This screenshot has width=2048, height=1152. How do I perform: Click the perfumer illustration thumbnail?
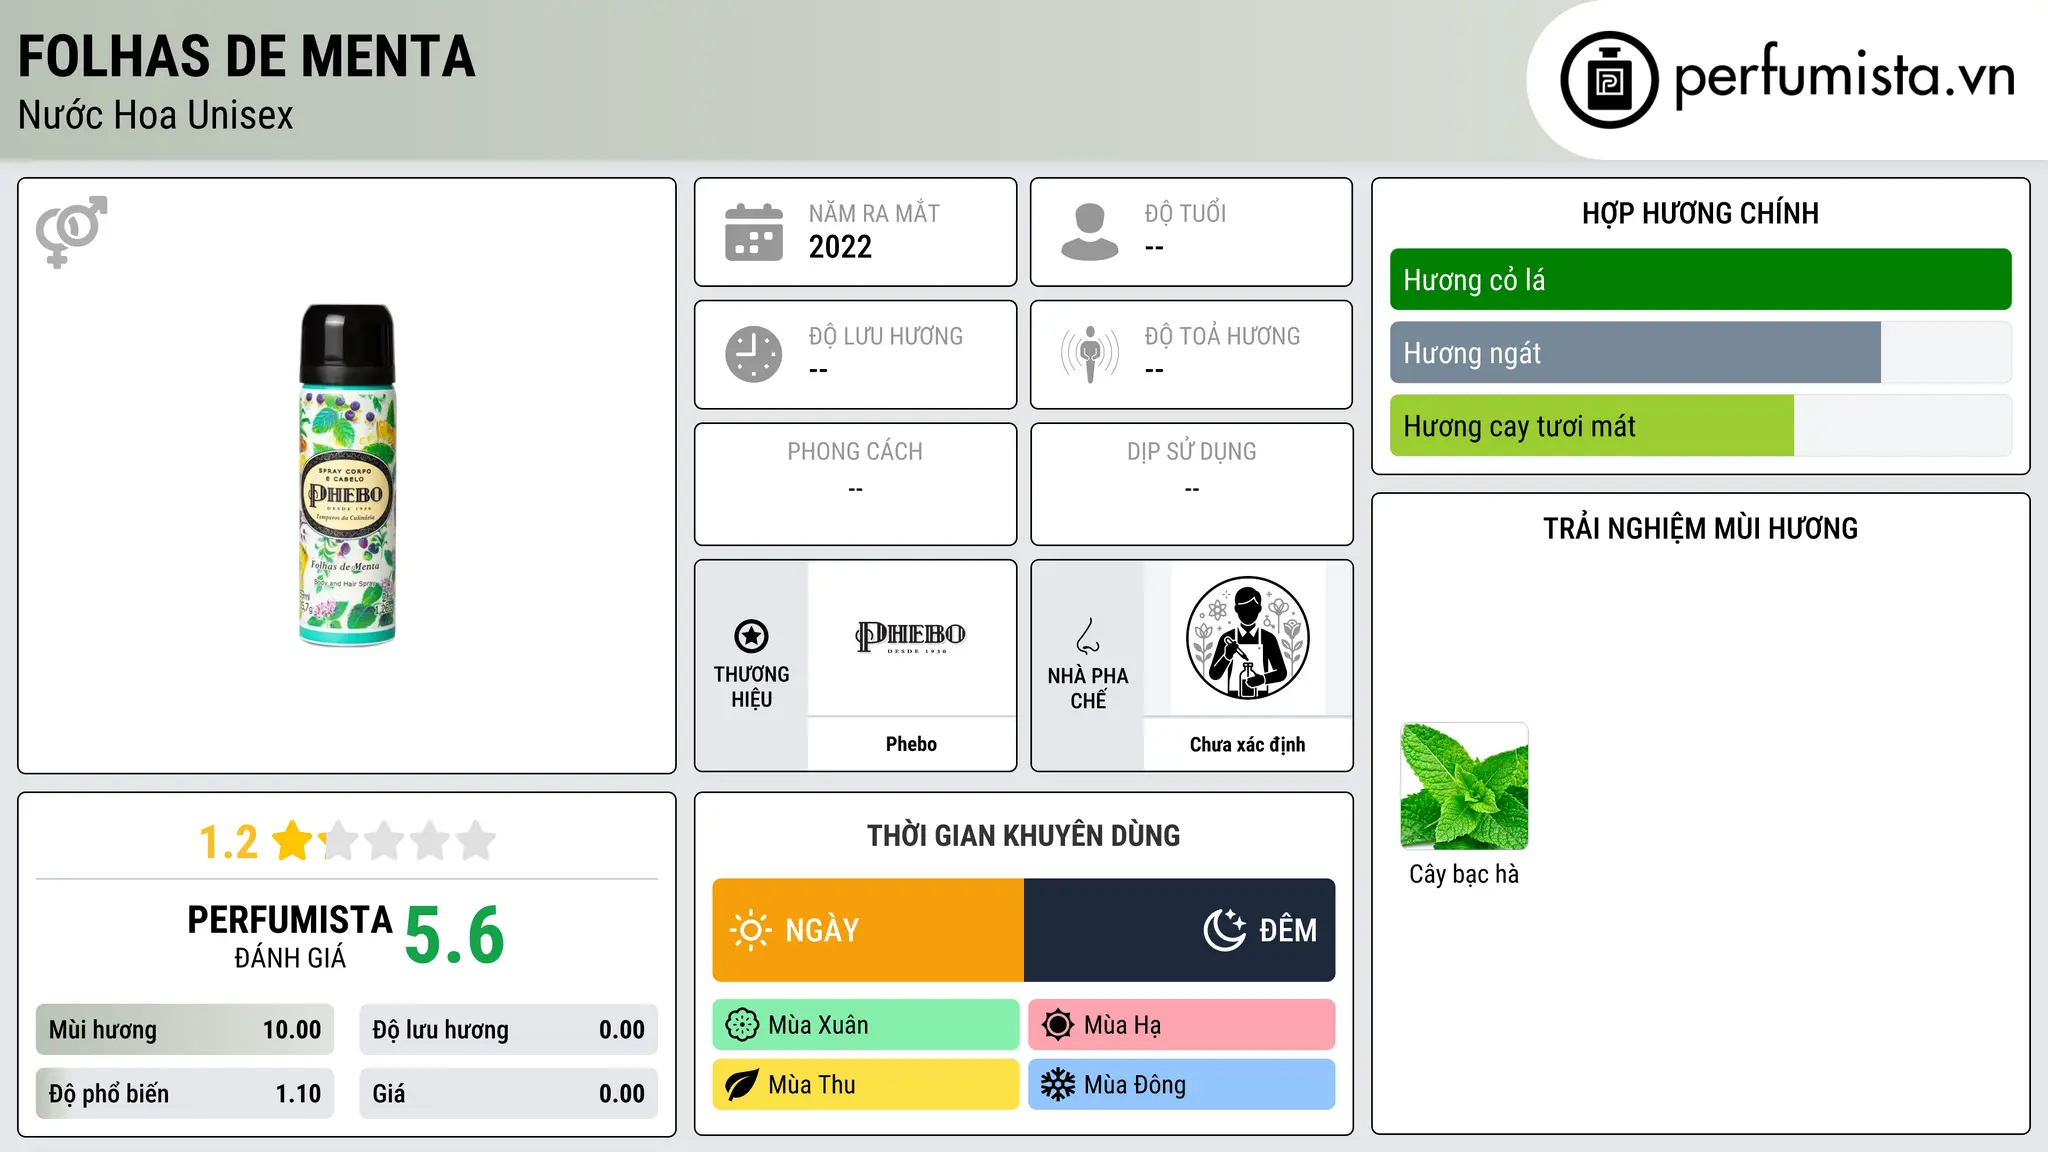pyautogui.click(x=1247, y=639)
